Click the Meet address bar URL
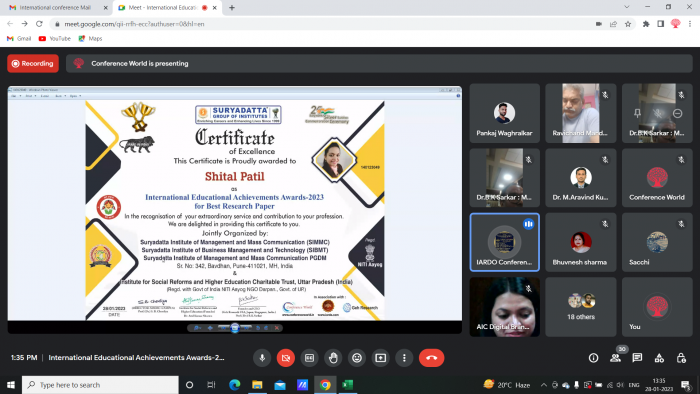This screenshot has width=700, height=394. [134, 24]
